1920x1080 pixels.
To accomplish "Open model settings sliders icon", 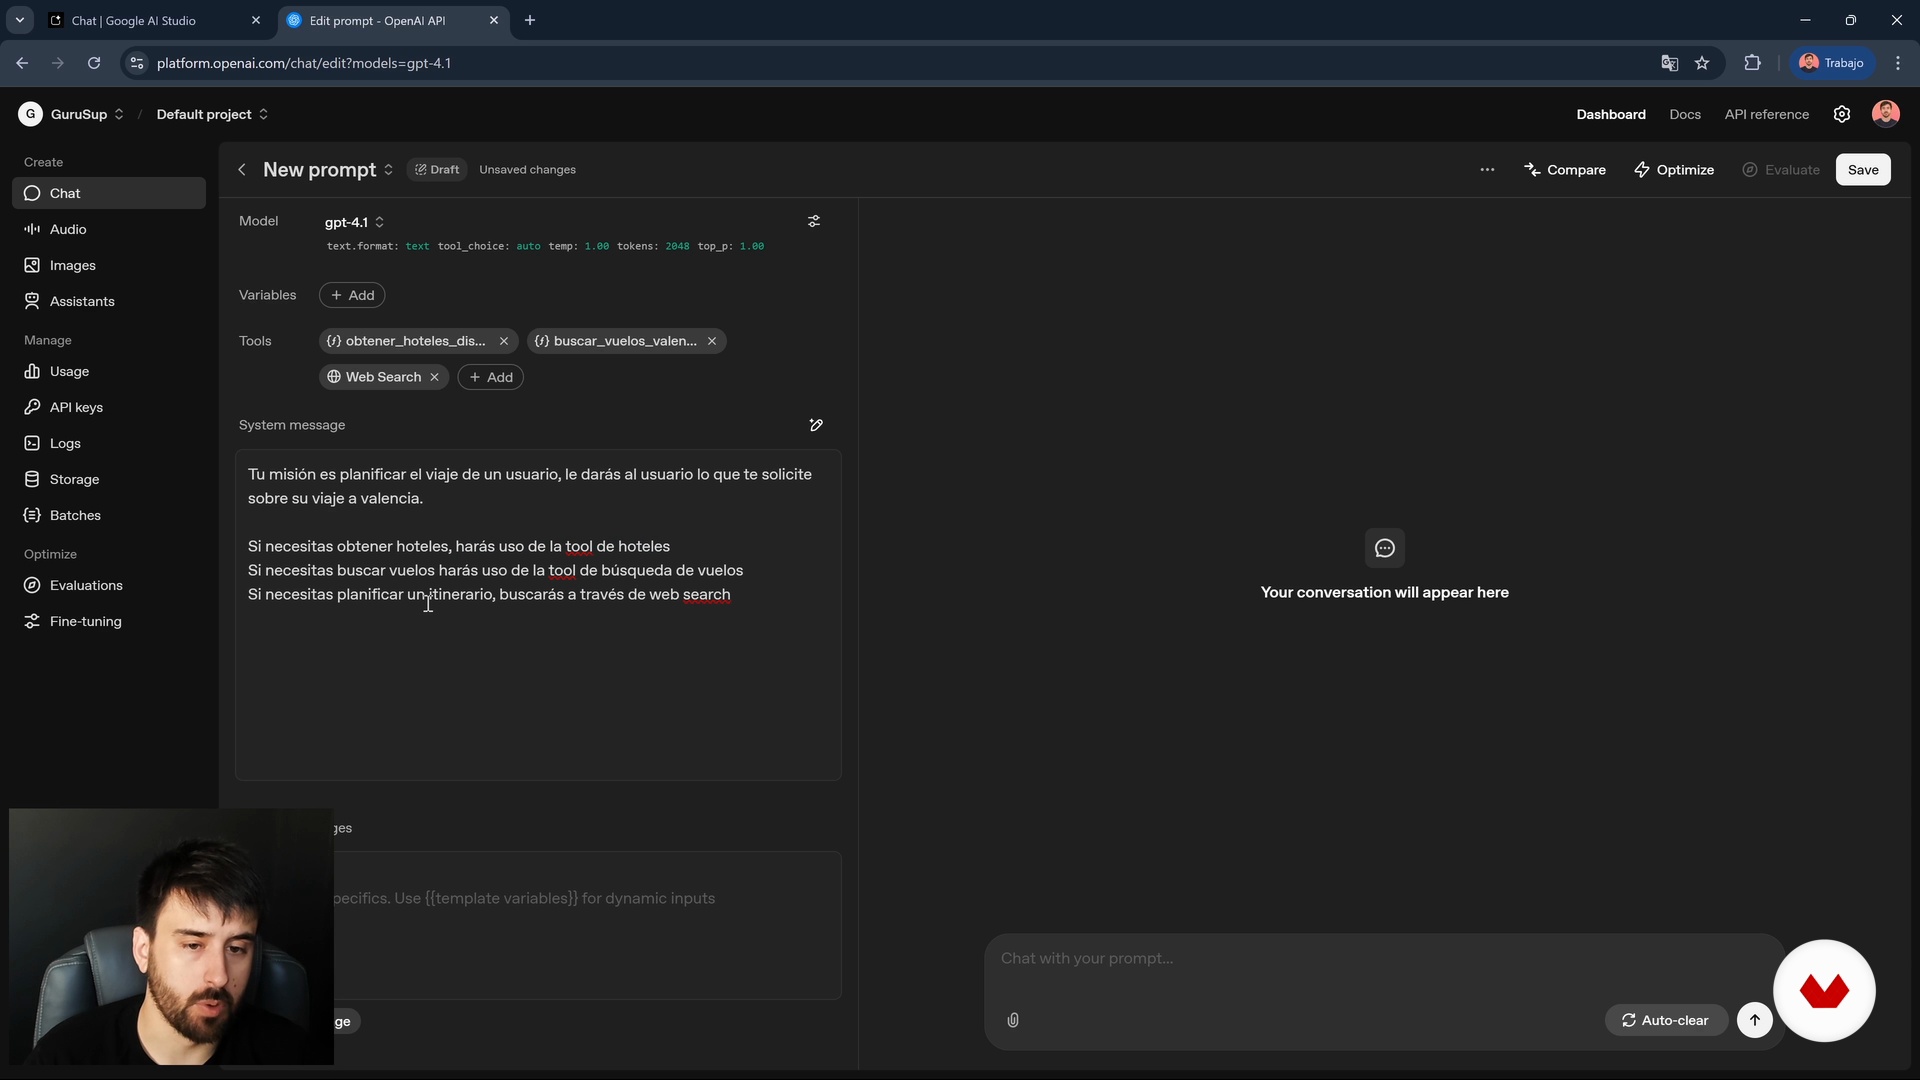I will (x=814, y=221).
